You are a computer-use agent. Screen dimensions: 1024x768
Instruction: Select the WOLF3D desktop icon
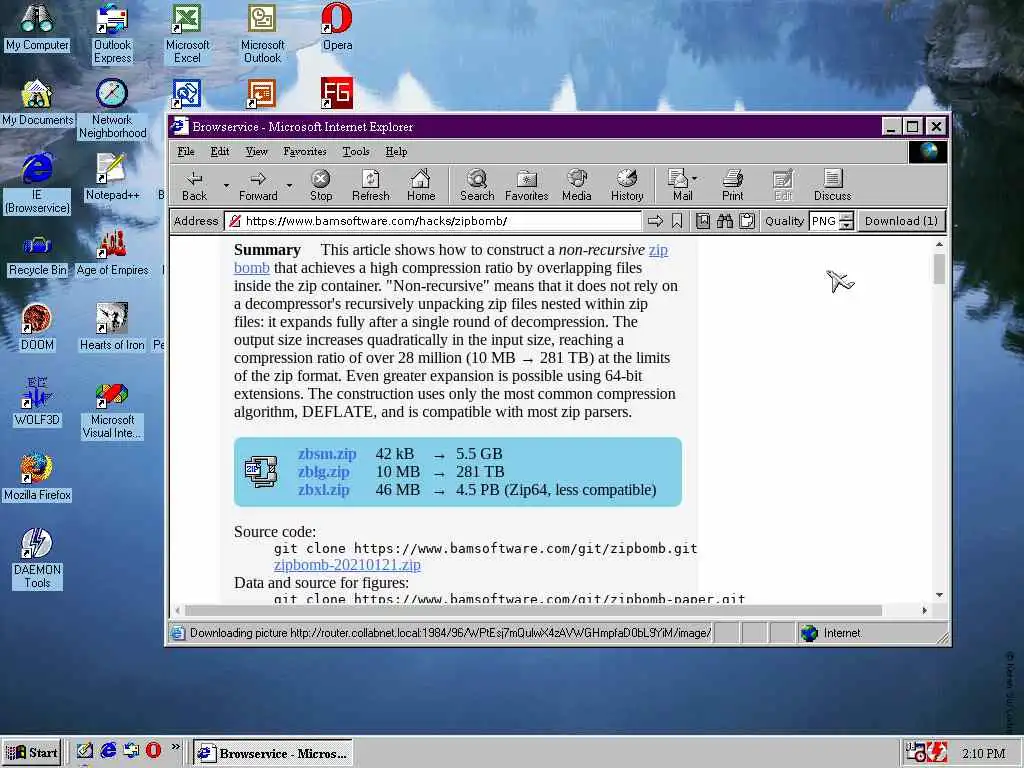click(x=37, y=402)
